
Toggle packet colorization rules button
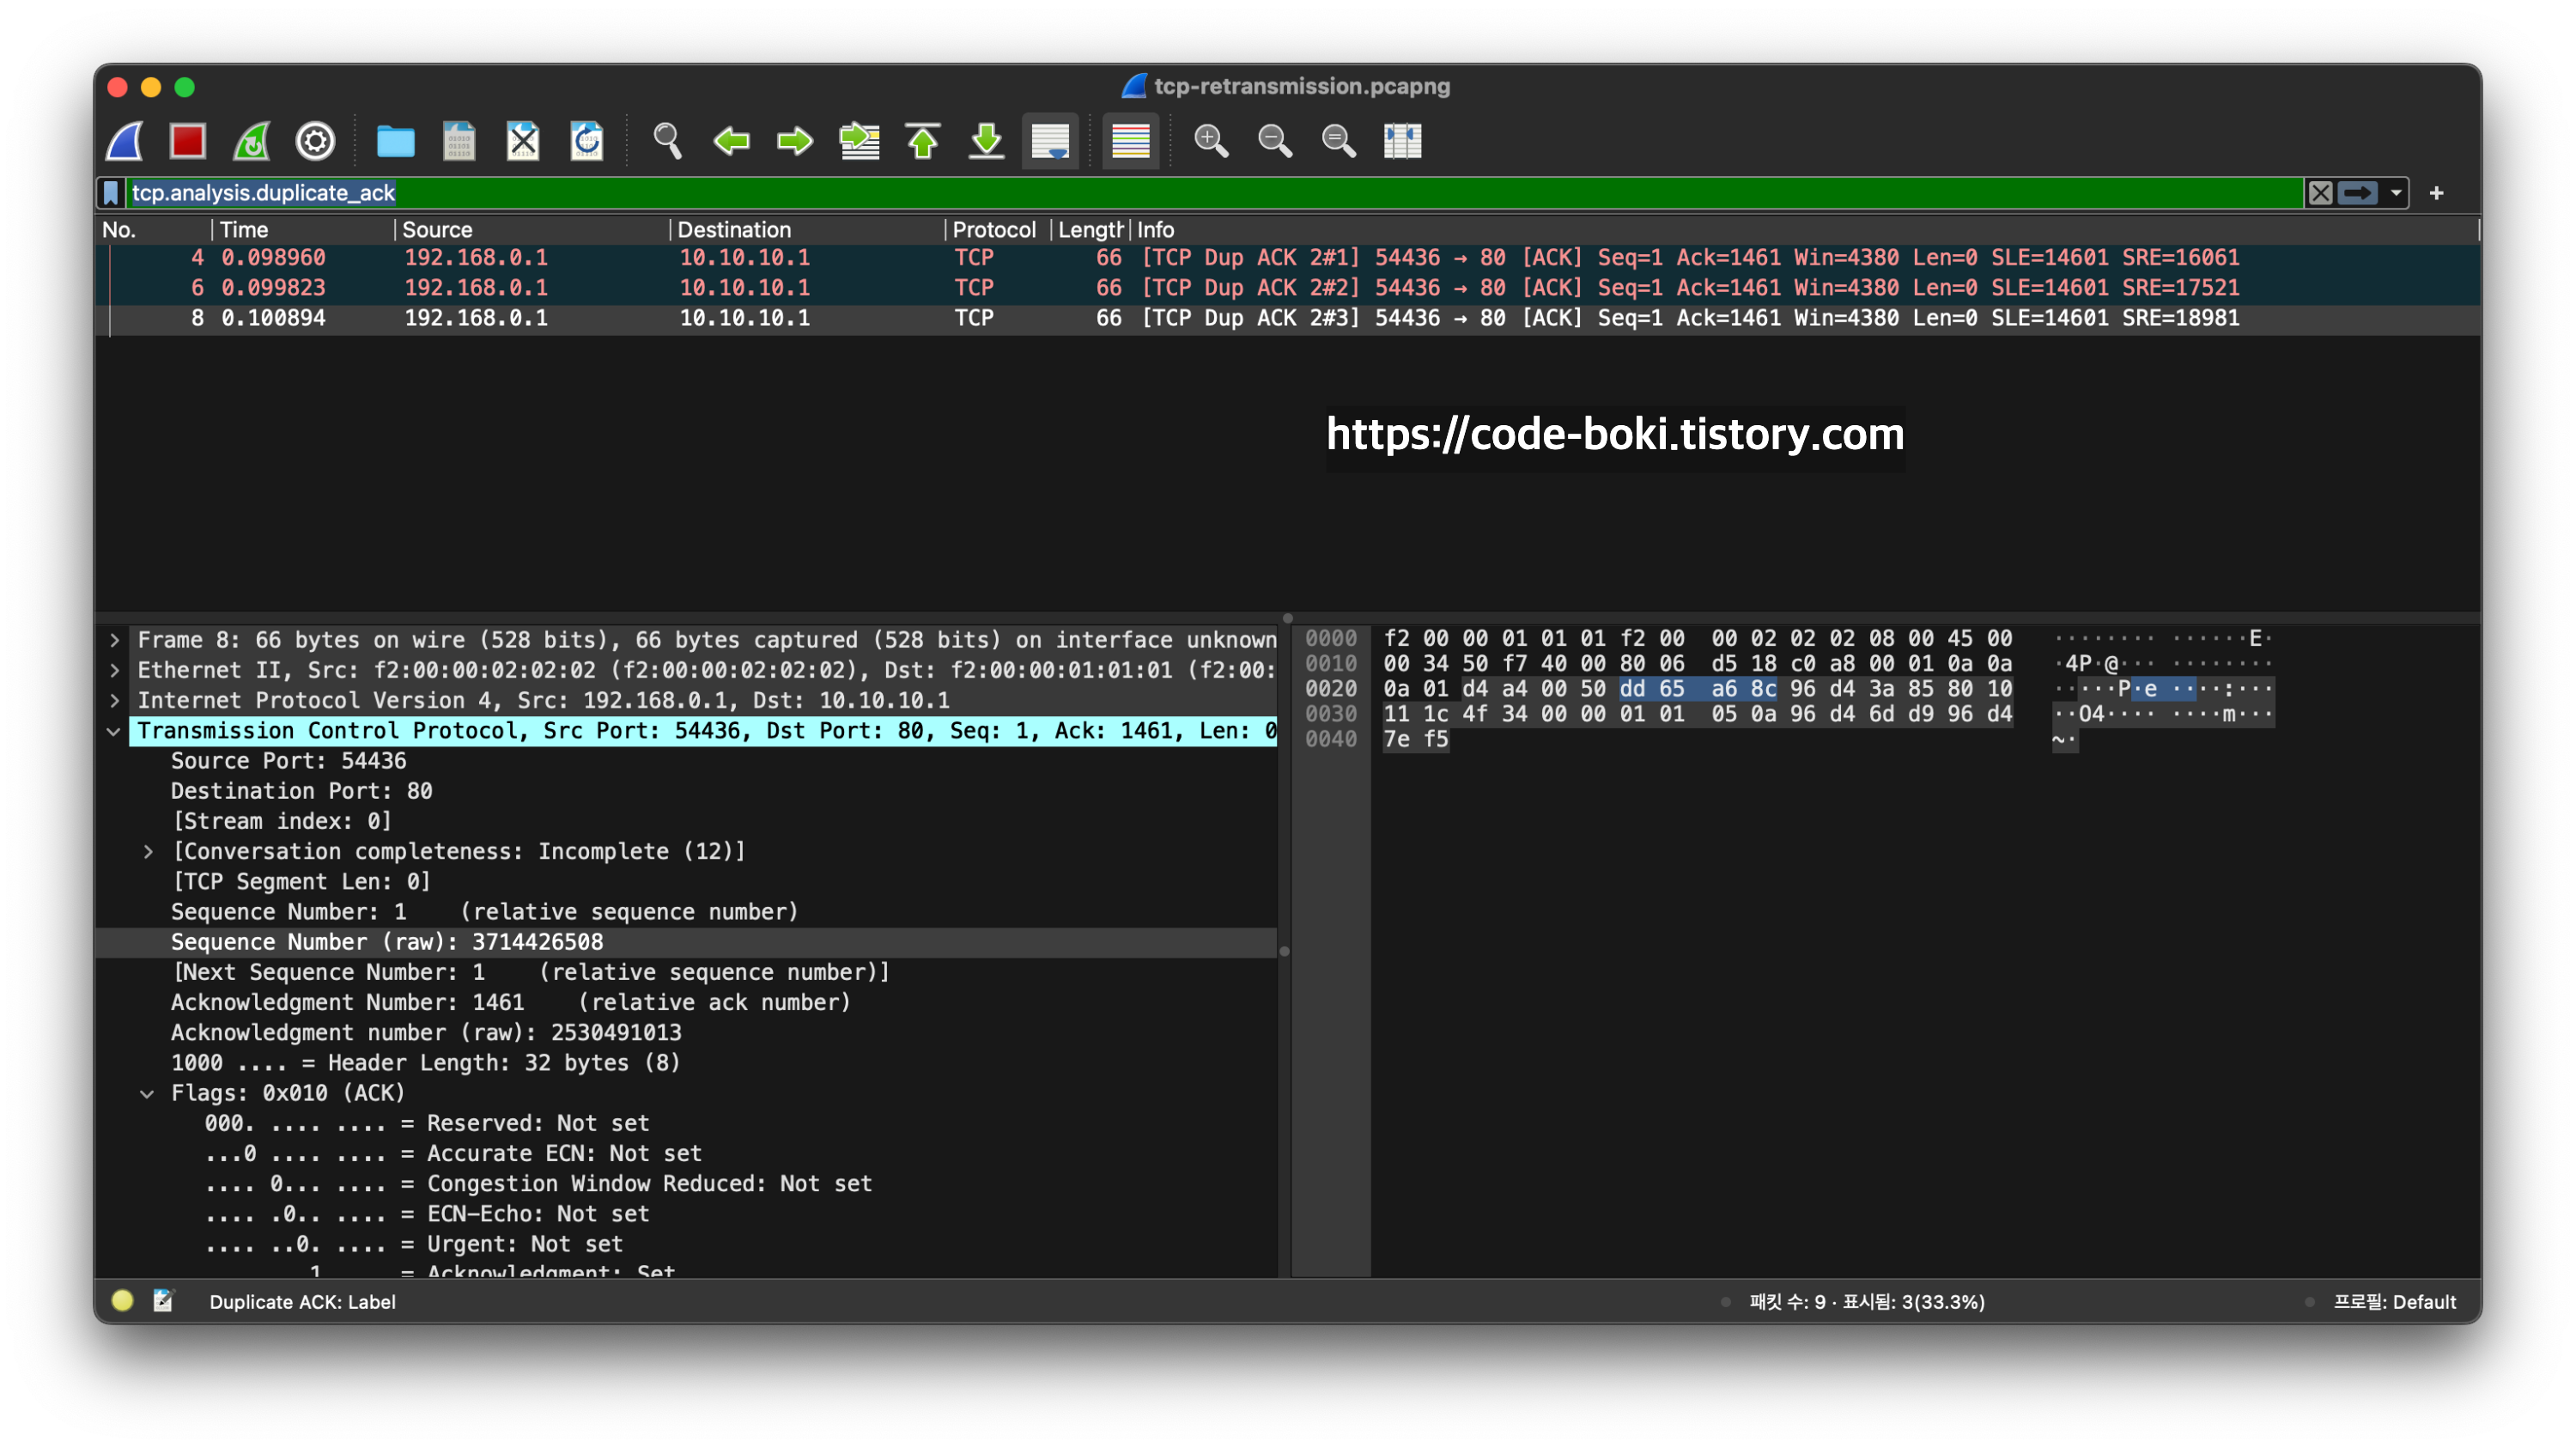[x=1130, y=141]
